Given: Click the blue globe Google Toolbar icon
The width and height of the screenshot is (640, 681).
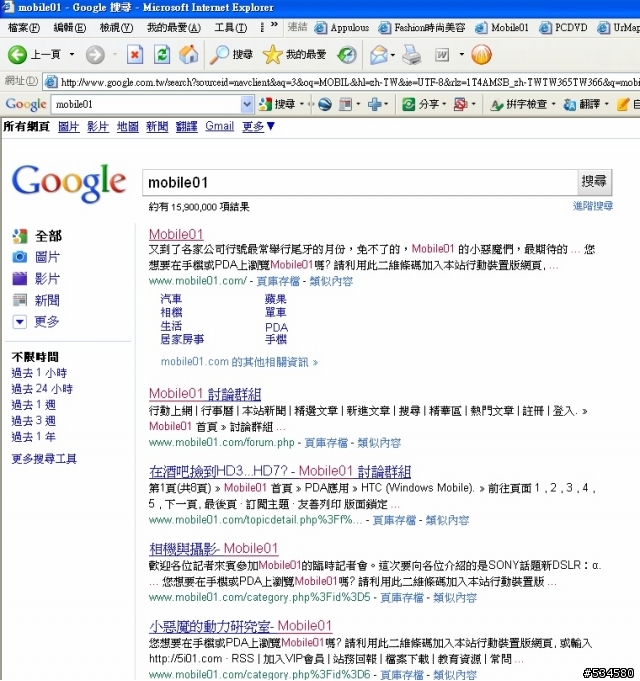Looking at the screenshot, I should click(324, 104).
